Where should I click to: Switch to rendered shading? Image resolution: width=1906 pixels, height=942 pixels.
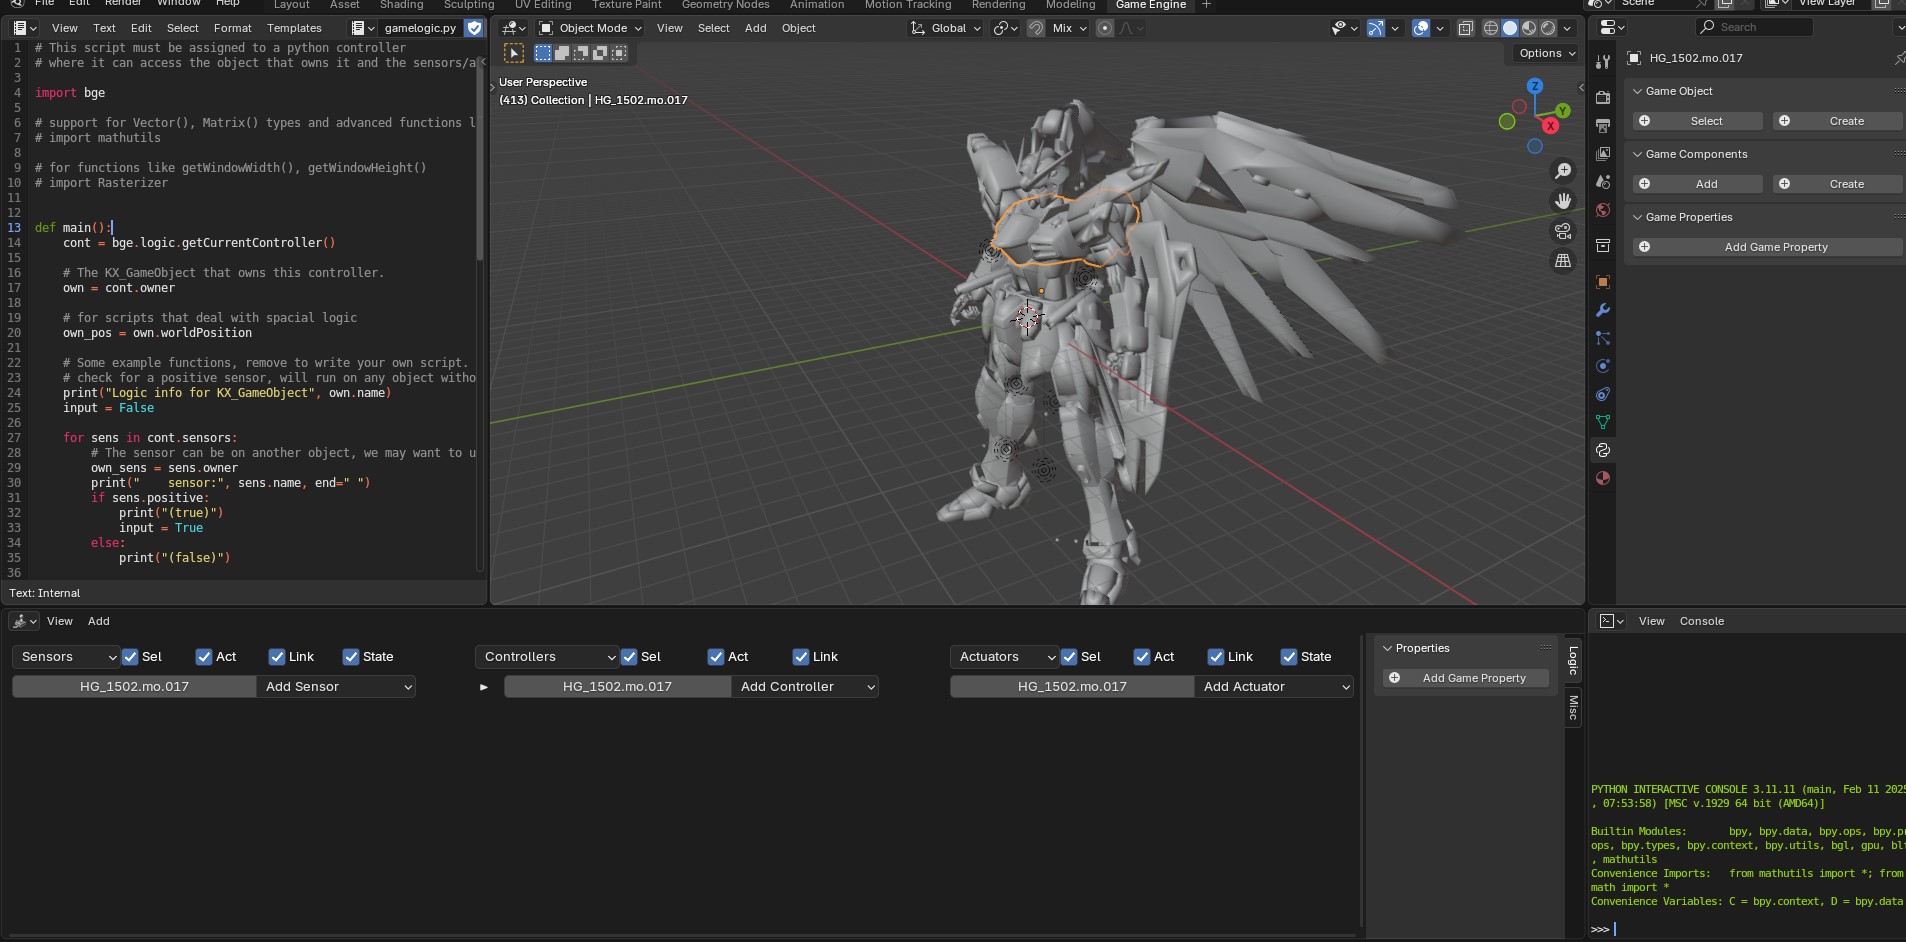point(1548,28)
